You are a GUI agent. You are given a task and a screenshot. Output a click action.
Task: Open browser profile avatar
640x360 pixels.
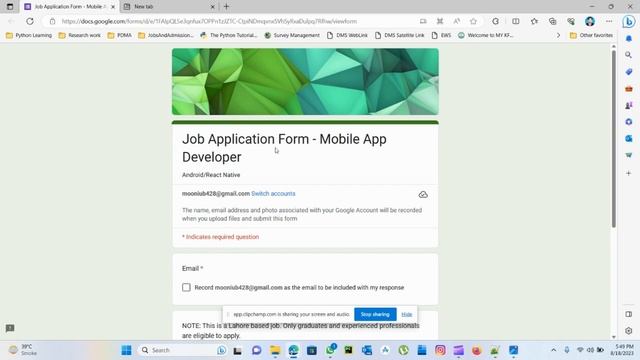coord(589,21)
